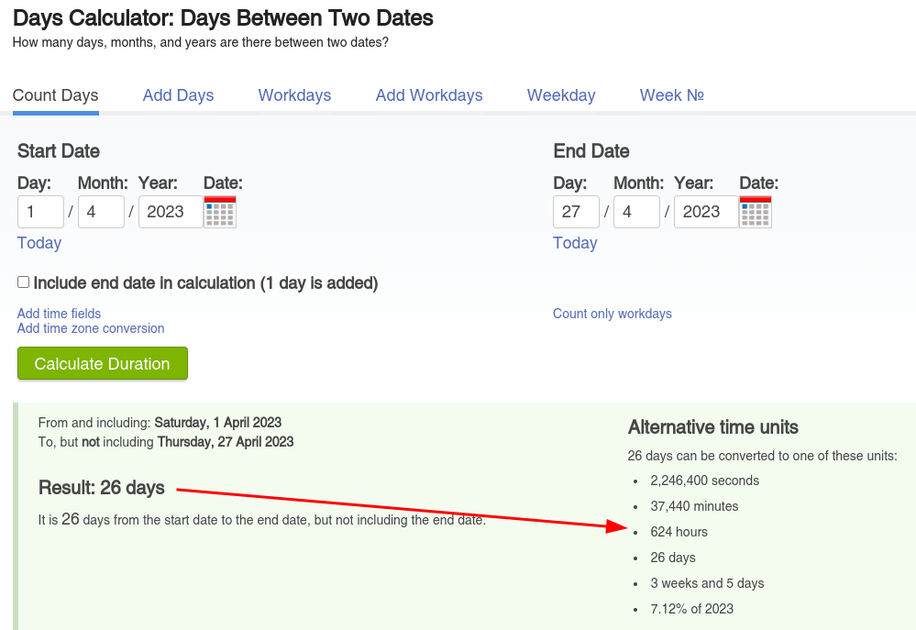Viewport: 916px width, 630px height.
Task: Focus the Start Date Month field
Action: click(100, 212)
